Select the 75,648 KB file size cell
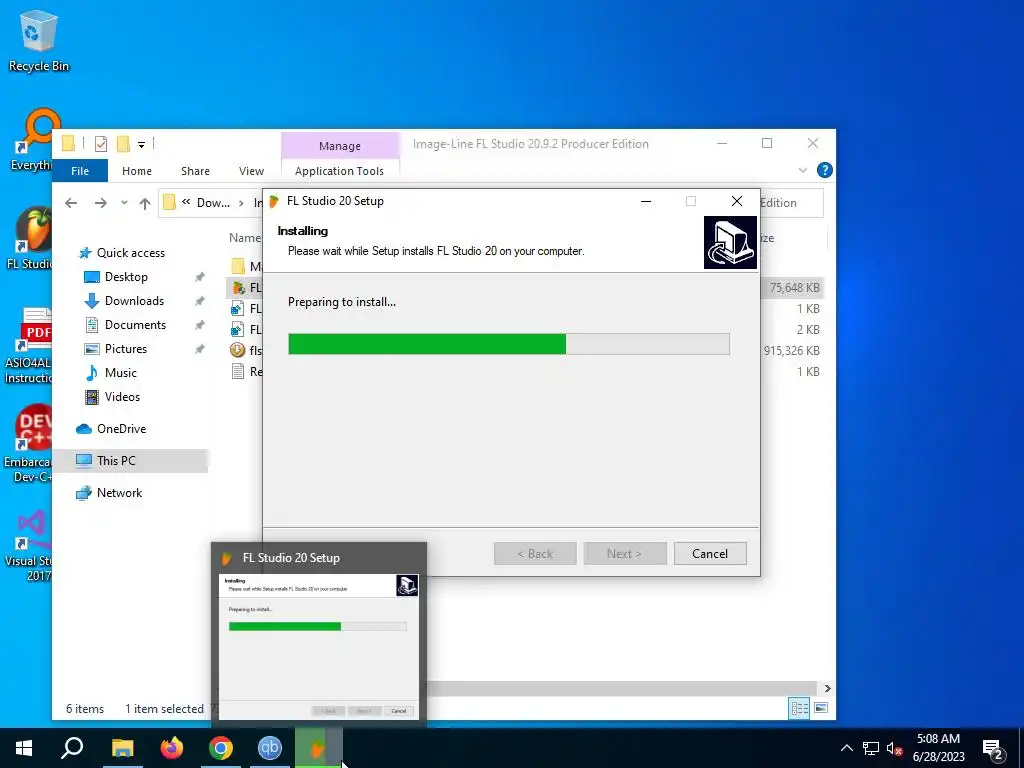Viewport: 1024px width, 768px height. pos(794,288)
